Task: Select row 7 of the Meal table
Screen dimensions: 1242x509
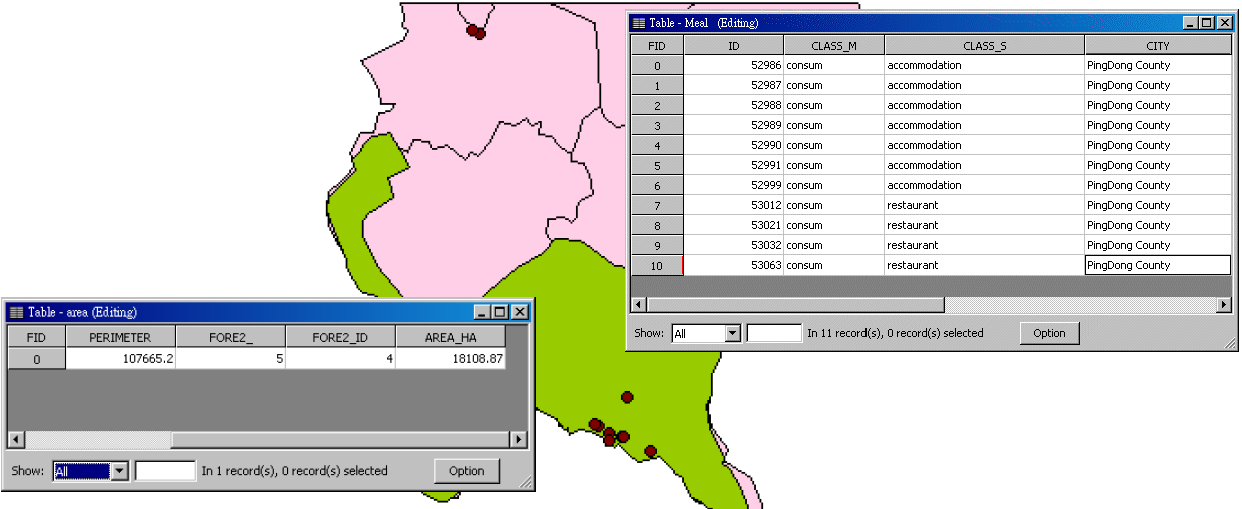Action: pyautogui.click(x=657, y=206)
